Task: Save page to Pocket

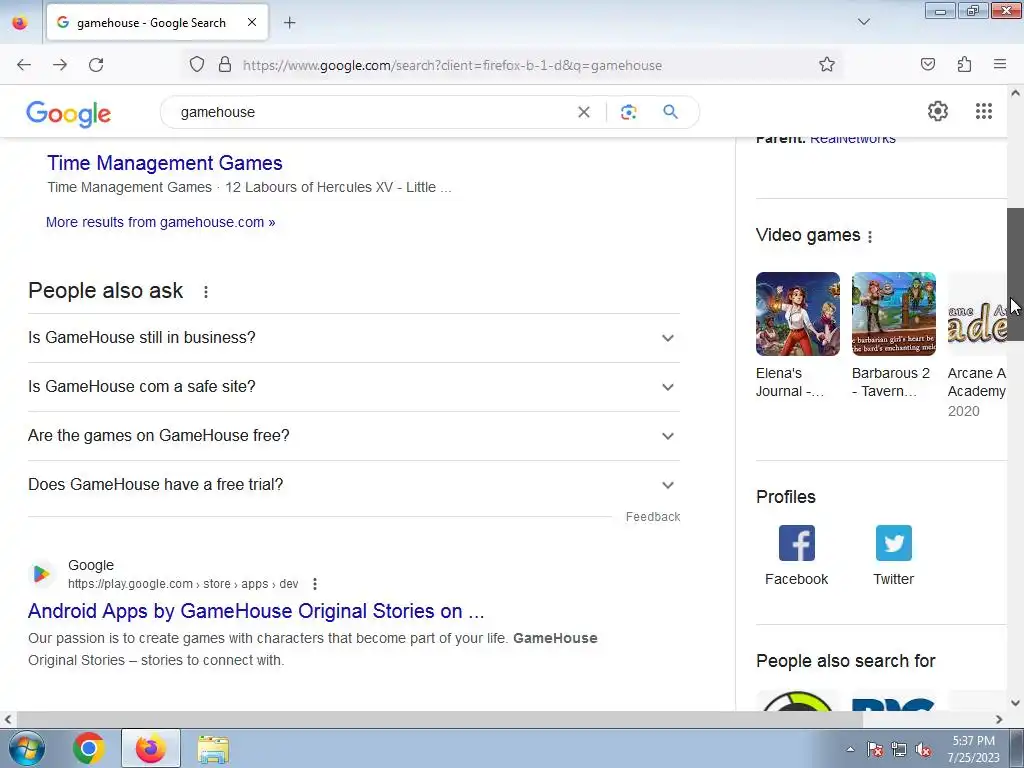Action: click(928, 65)
